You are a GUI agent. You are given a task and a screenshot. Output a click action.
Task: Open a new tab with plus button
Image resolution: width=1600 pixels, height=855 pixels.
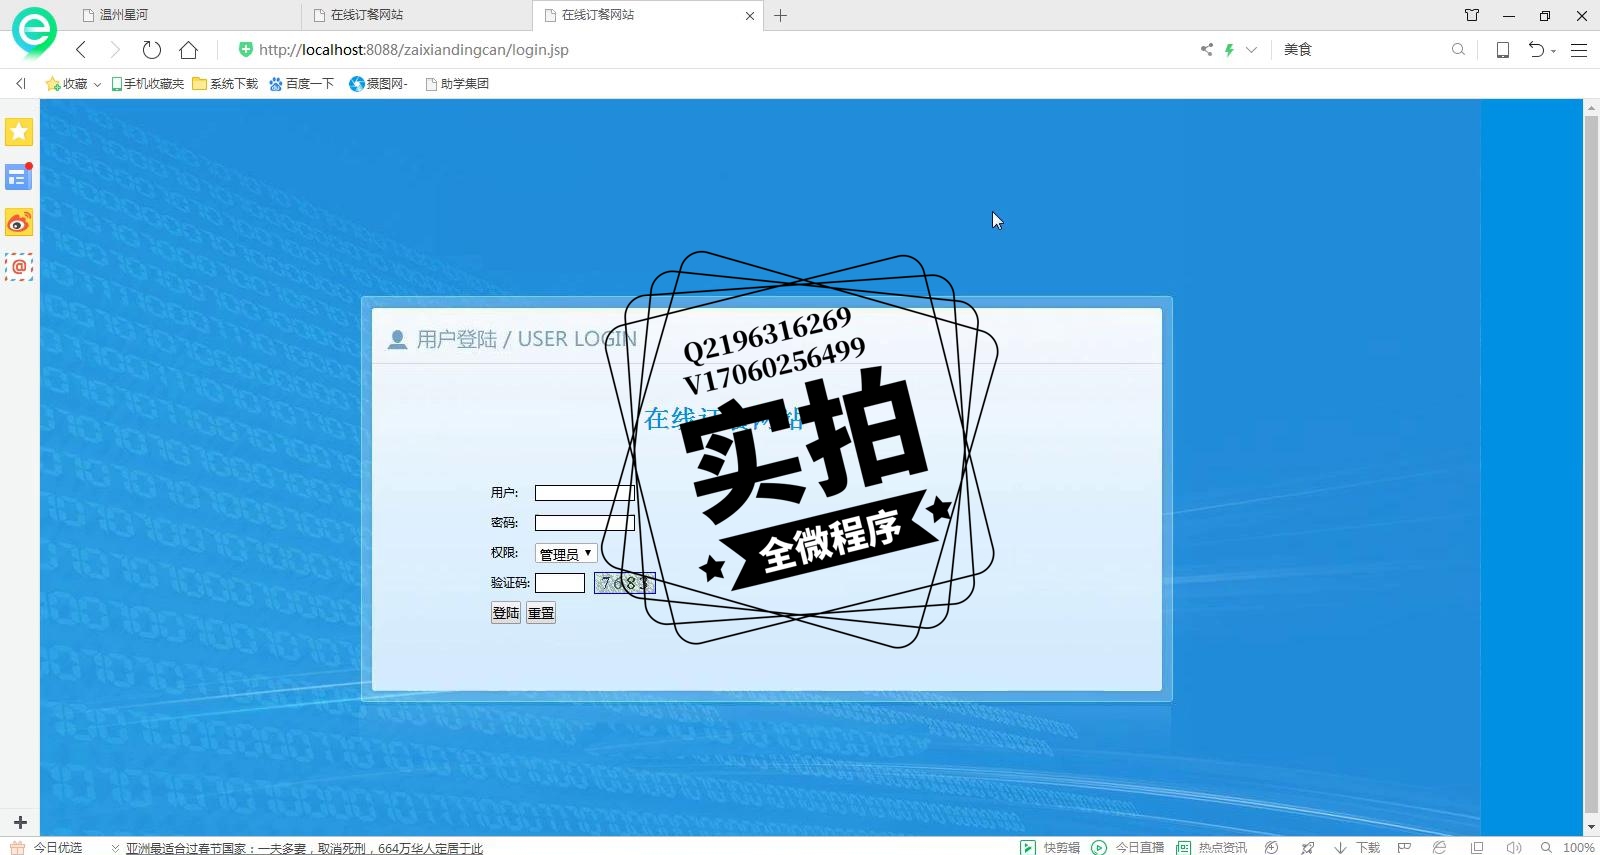click(781, 15)
